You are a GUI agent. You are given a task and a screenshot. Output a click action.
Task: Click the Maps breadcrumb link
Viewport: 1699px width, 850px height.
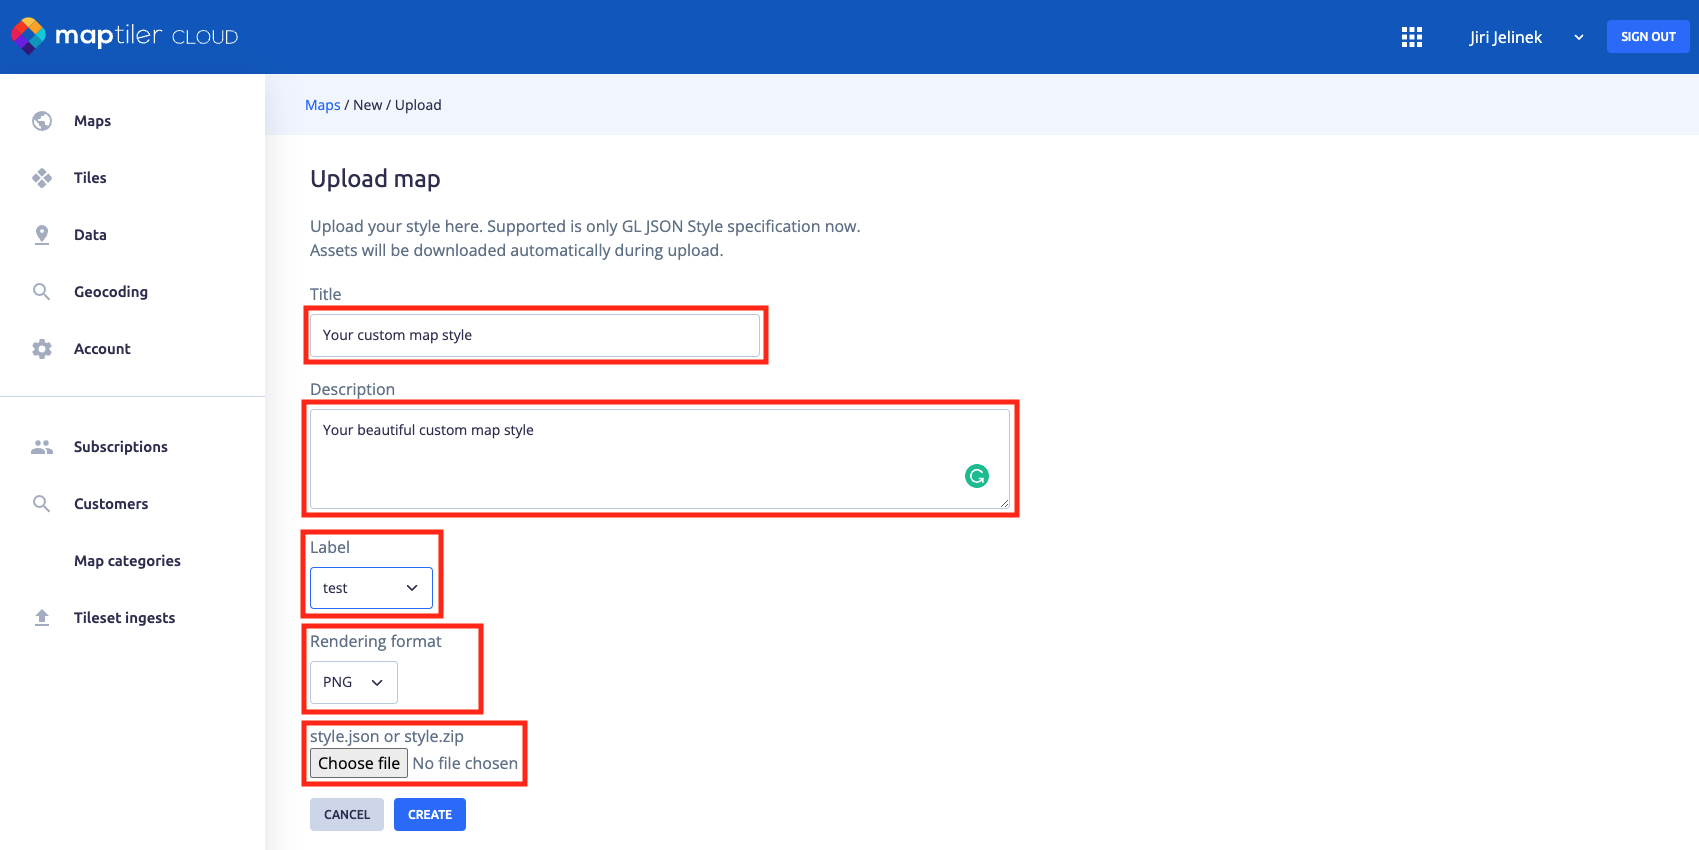(322, 105)
